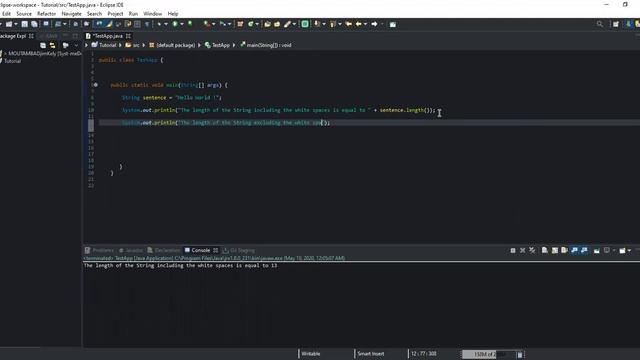This screenshot has height=360, width=640.
Task: Click the Writable status bar entry
Action: point(311,354)
